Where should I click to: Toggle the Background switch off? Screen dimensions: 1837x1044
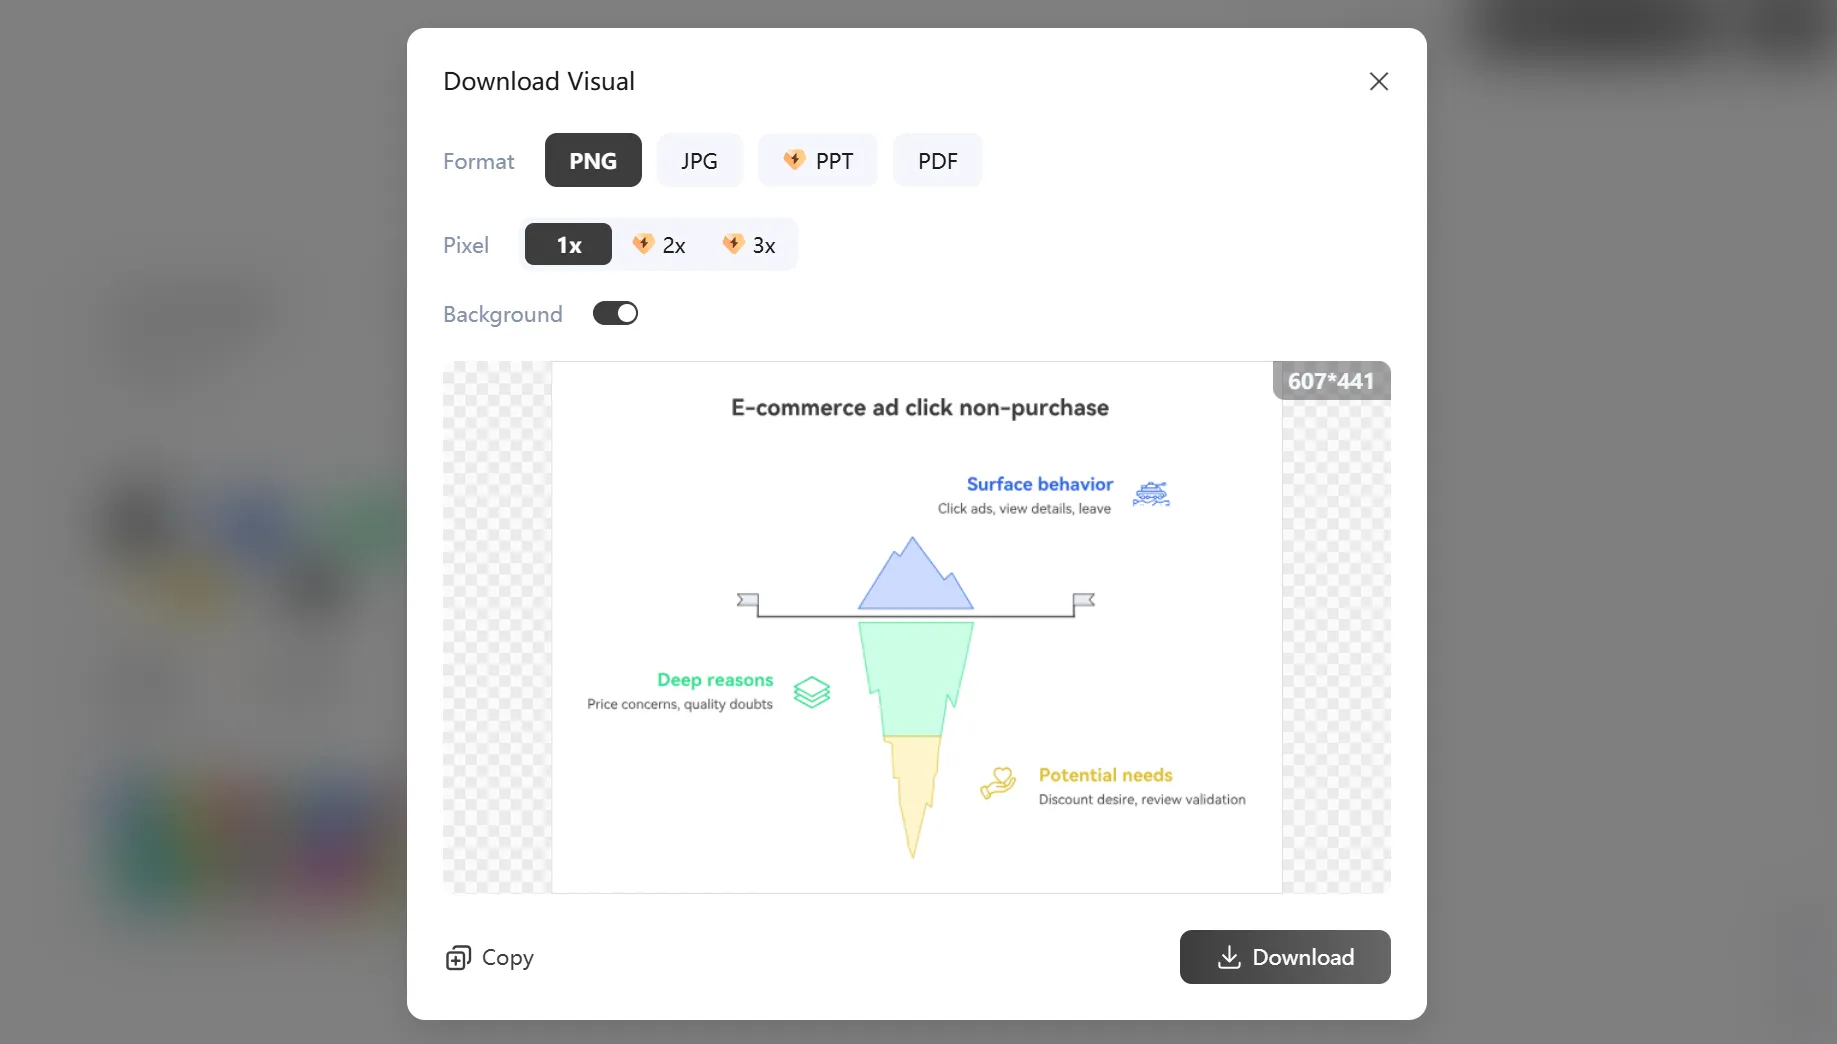[615, 314]
